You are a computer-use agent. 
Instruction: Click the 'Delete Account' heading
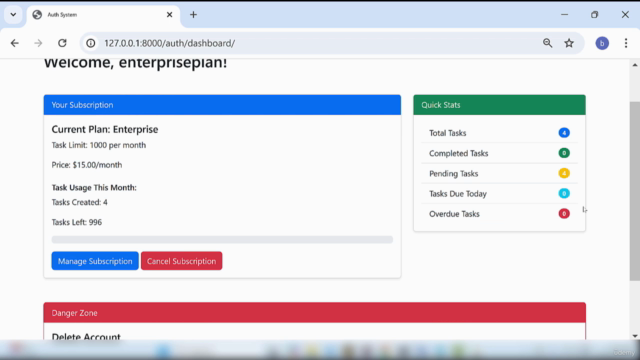[86, 336]
